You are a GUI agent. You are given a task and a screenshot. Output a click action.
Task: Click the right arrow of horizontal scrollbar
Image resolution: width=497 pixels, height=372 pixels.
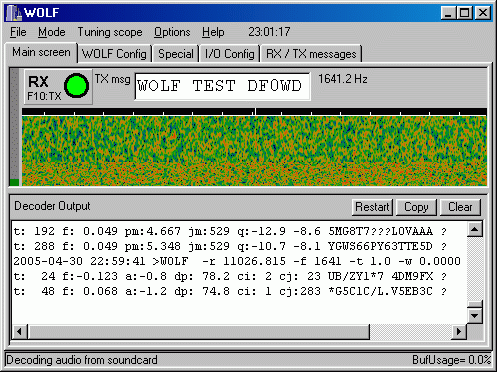[x=459, y=332]
